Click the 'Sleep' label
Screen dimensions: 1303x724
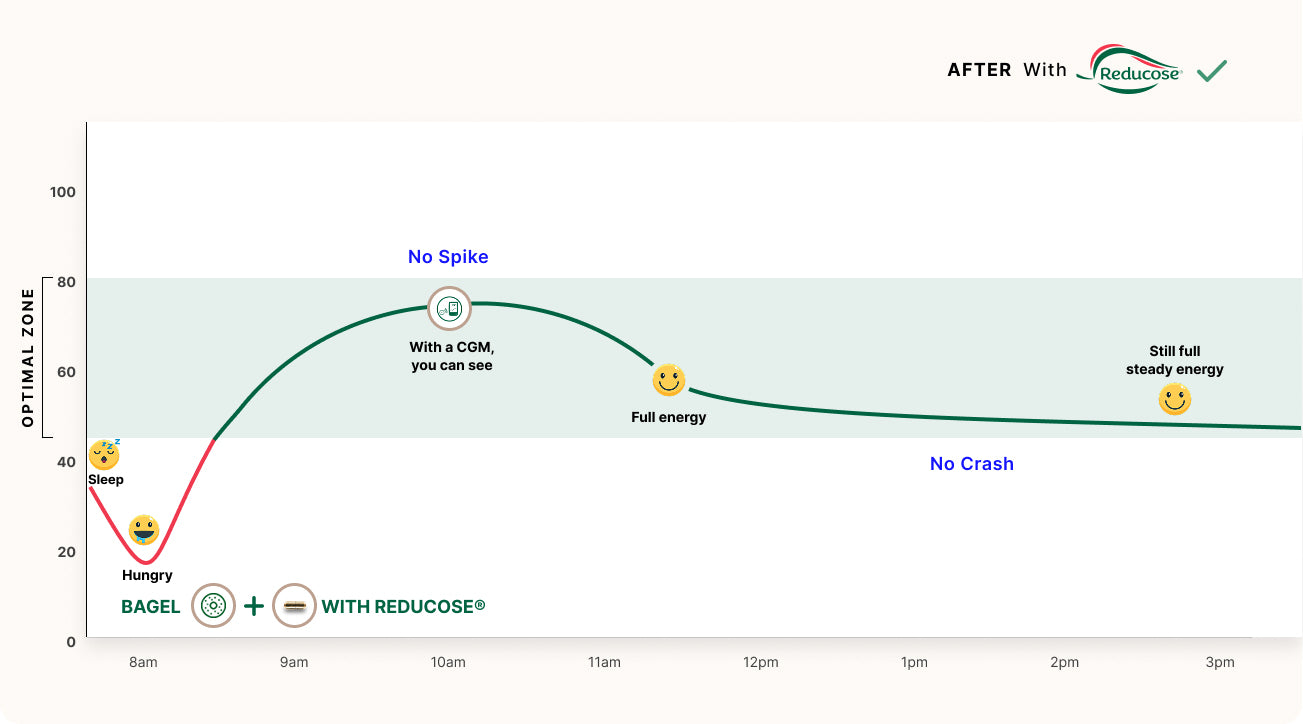point(106,479)
